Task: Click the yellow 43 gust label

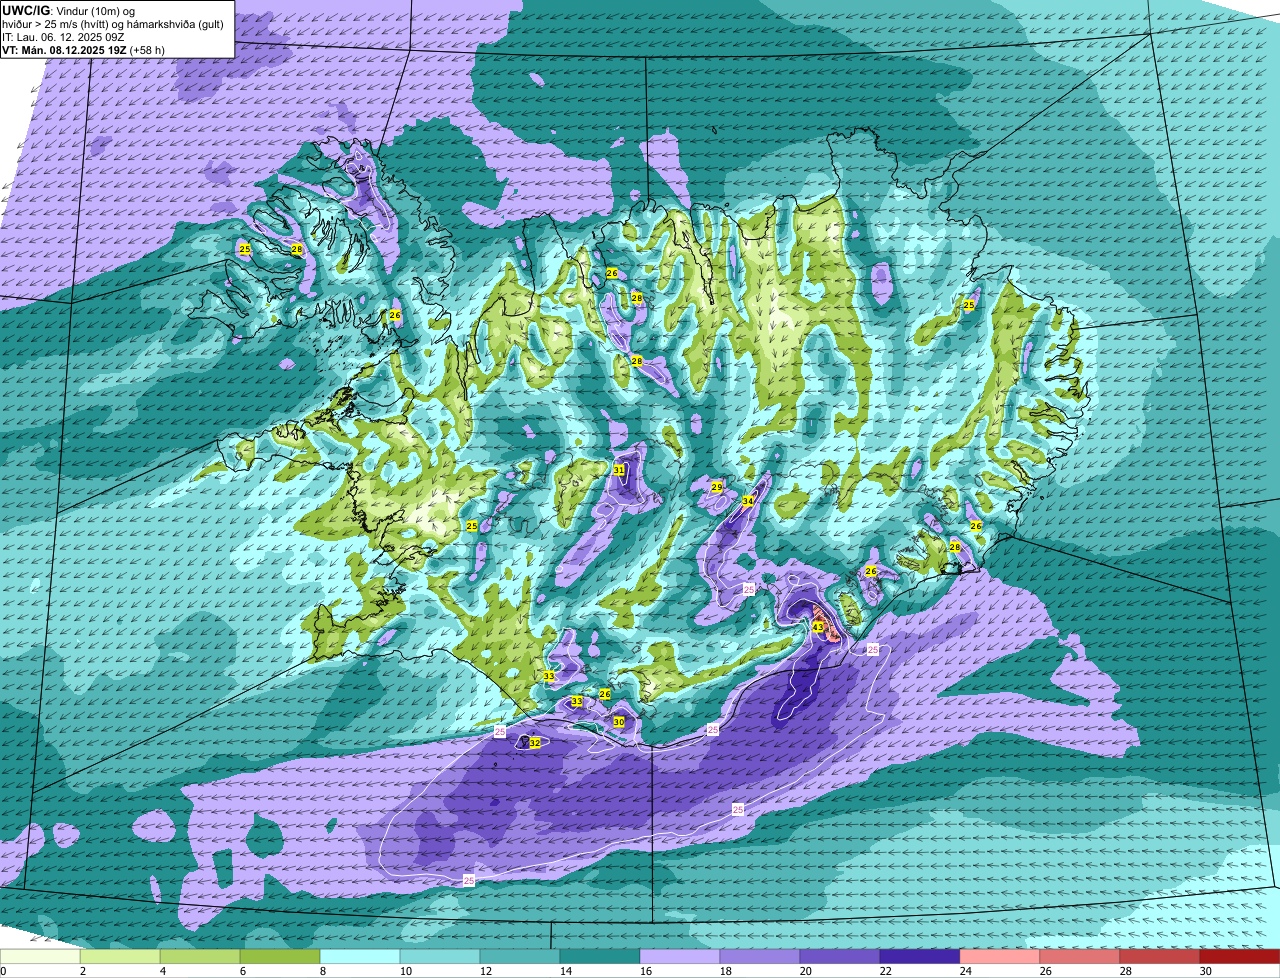Action: click(x=818, y=628)
